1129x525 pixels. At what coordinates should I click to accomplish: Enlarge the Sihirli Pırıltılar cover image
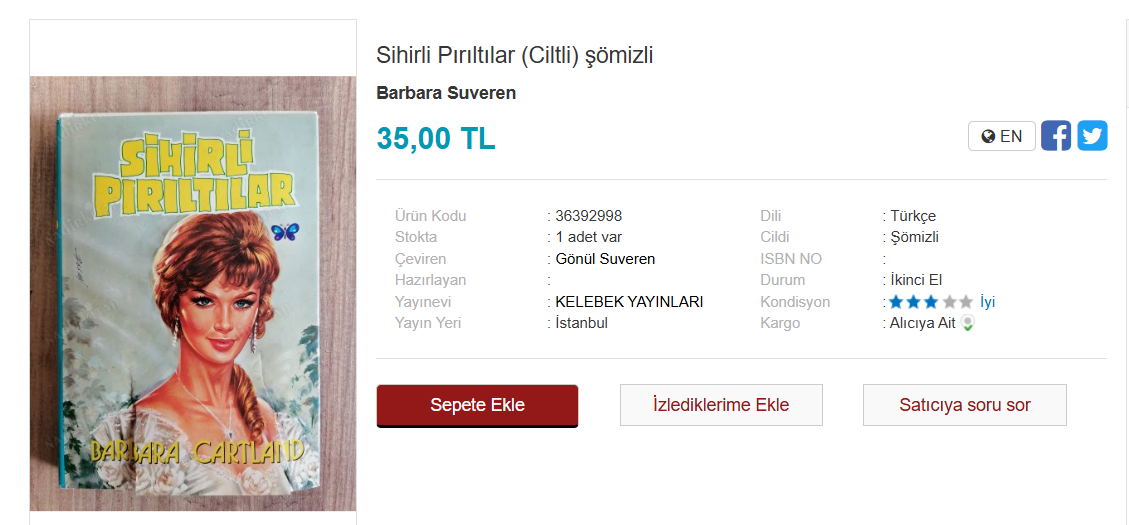(193, 294)
